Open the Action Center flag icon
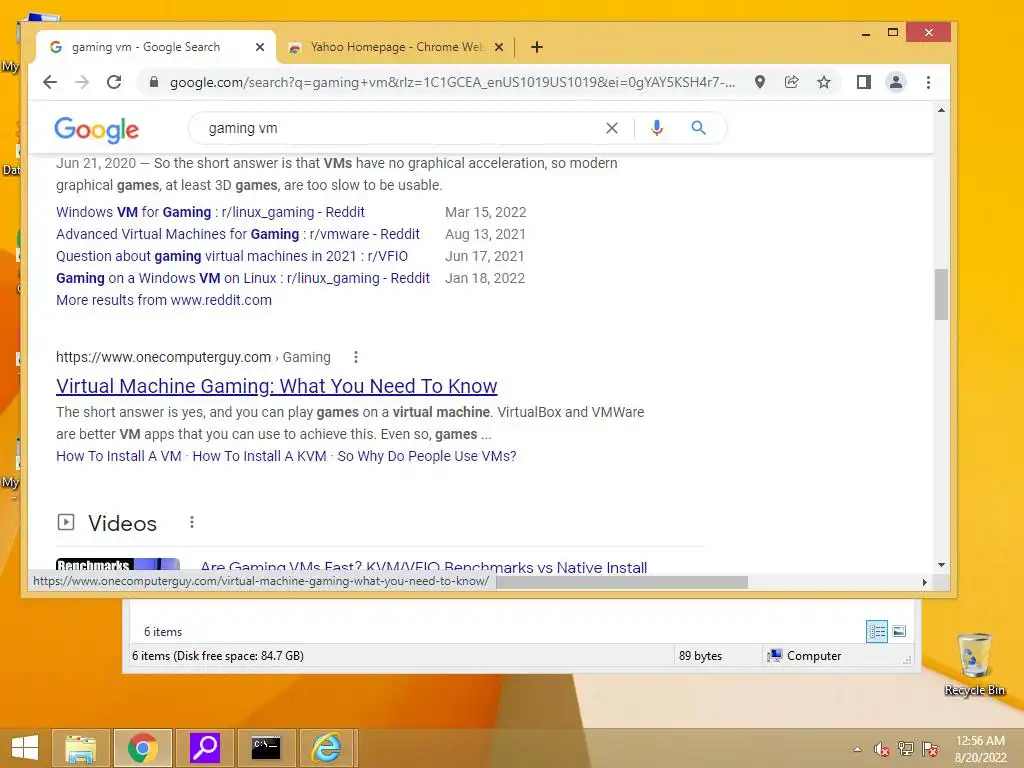The height and width of the screenshot is (768, 1024). coord(930,749)
